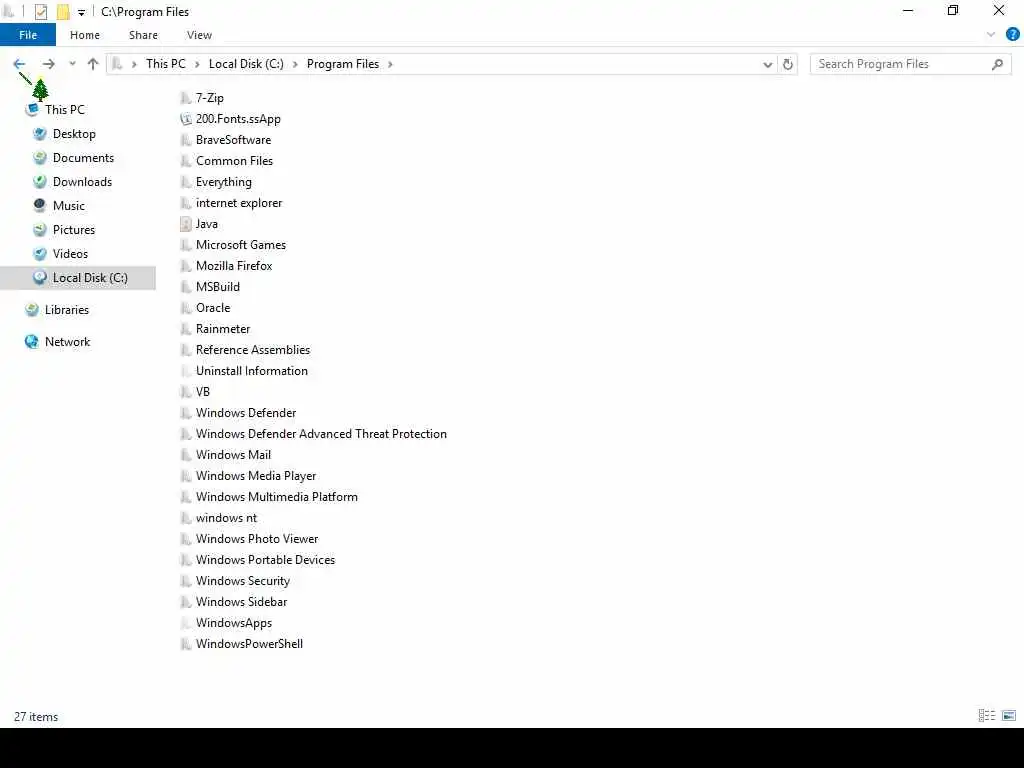This screenshot has height=768, width=1024.
Task: Open Help via the question mark icon
Action: click(1012, 35)
